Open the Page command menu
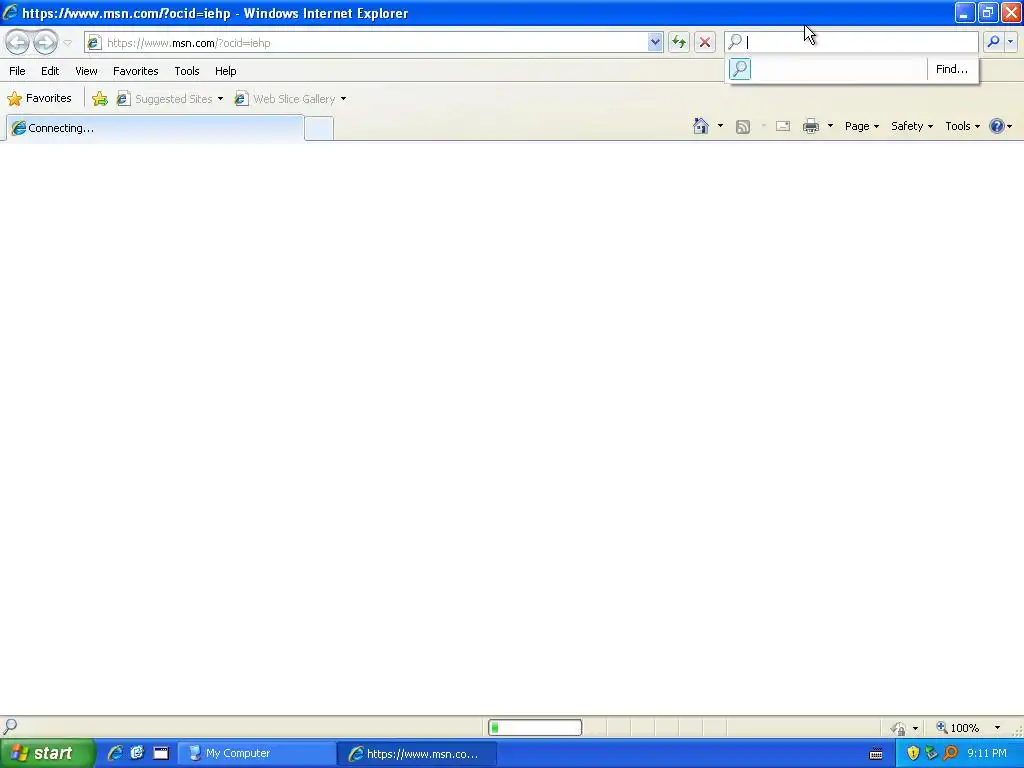 click(862, 126)
